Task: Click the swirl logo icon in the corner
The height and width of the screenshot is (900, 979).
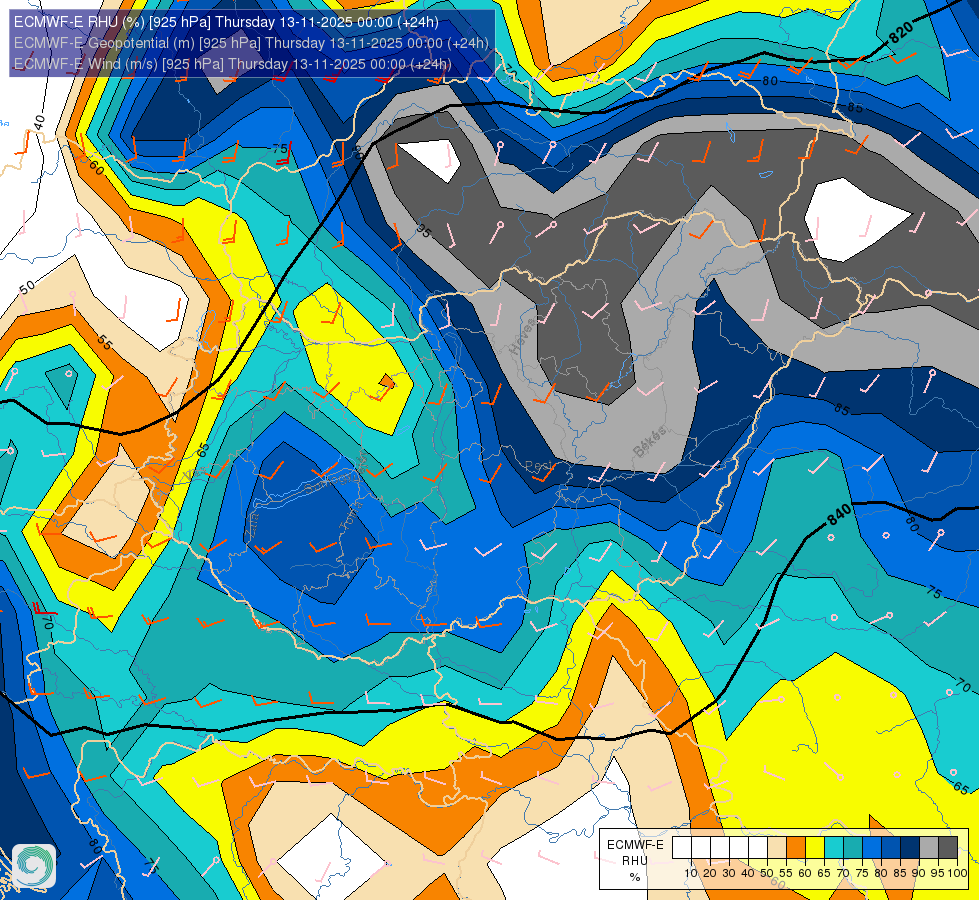Action: tap(34, 866)
